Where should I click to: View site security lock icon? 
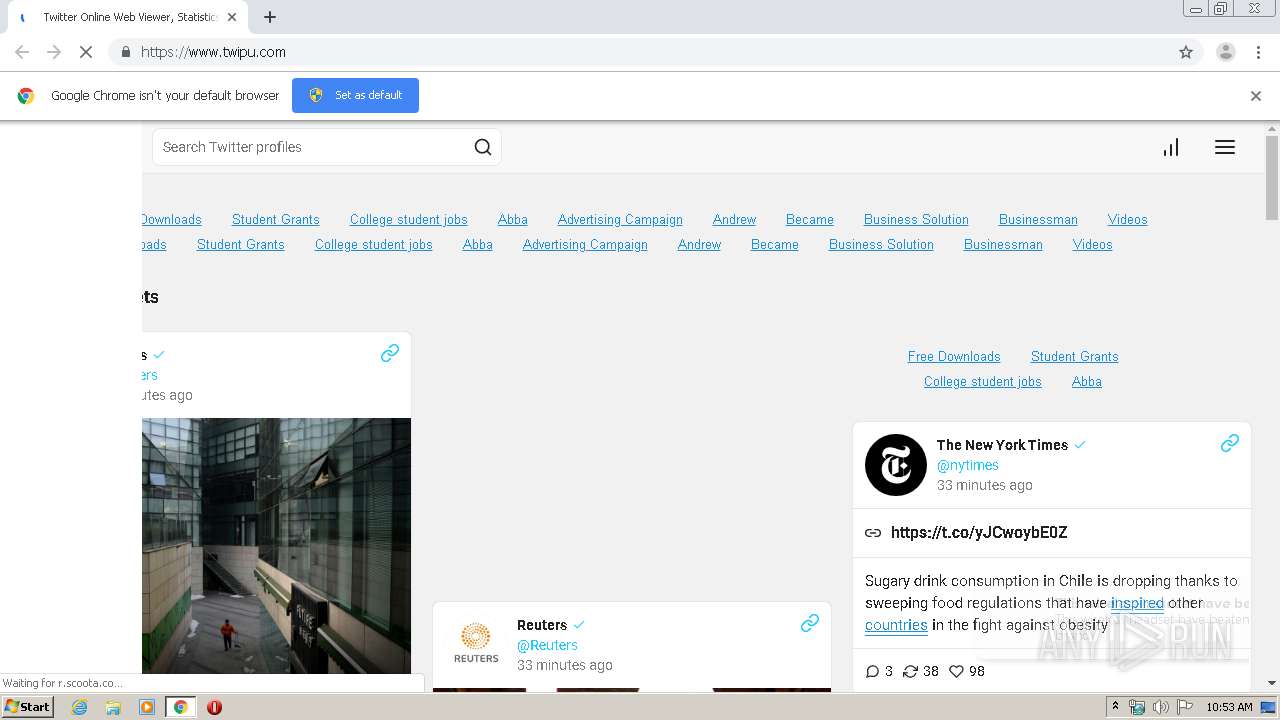point(125,52)
